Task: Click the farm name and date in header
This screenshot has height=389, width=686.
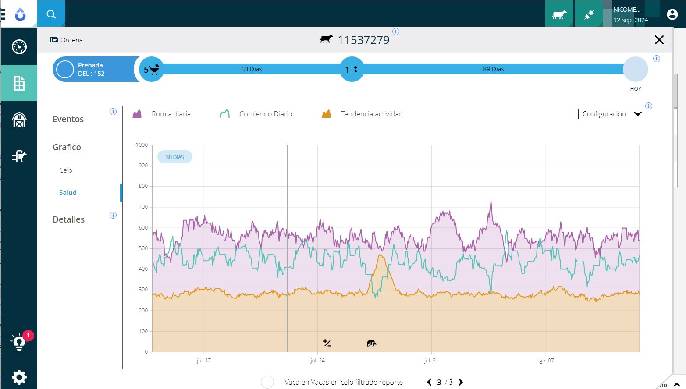Action: click(630, 14)
